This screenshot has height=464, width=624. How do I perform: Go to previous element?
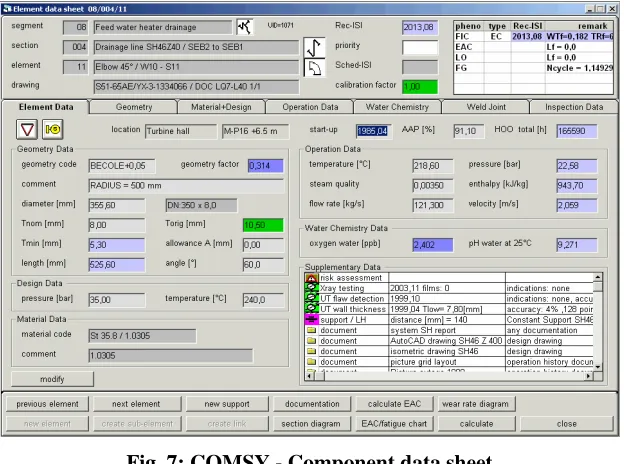point(47,404)
